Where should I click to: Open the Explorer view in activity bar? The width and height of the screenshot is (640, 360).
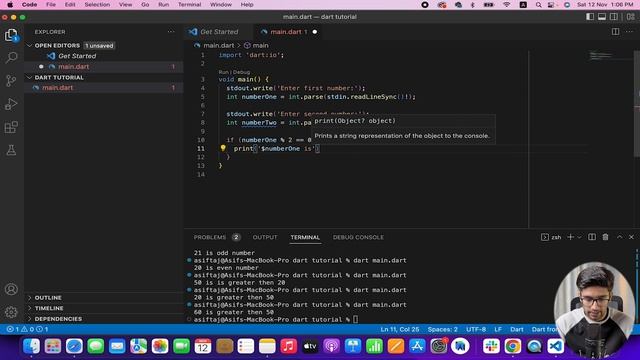(11, 35)
